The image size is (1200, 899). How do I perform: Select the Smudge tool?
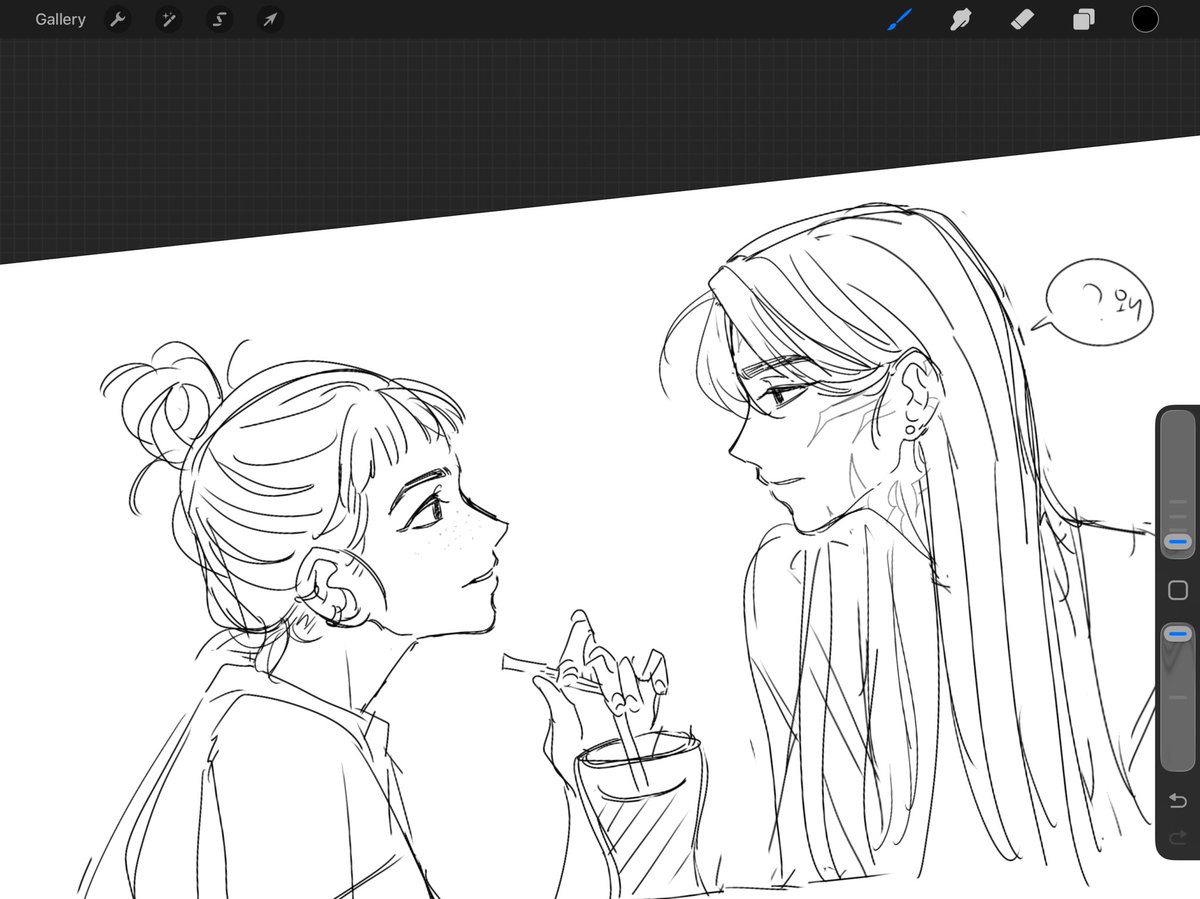(x=961, y=19)
